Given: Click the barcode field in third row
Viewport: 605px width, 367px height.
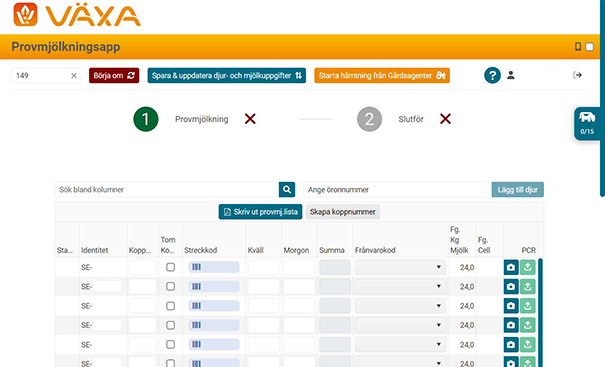Looking at the screenshot, I should pyautogui.click(x=214, y=306).
